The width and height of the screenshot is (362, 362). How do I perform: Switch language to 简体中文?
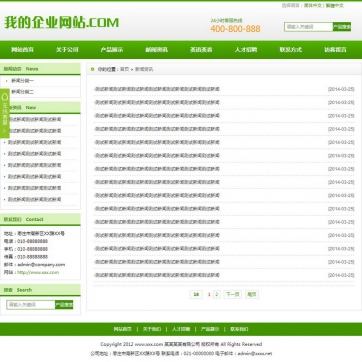tap(313, 5)
